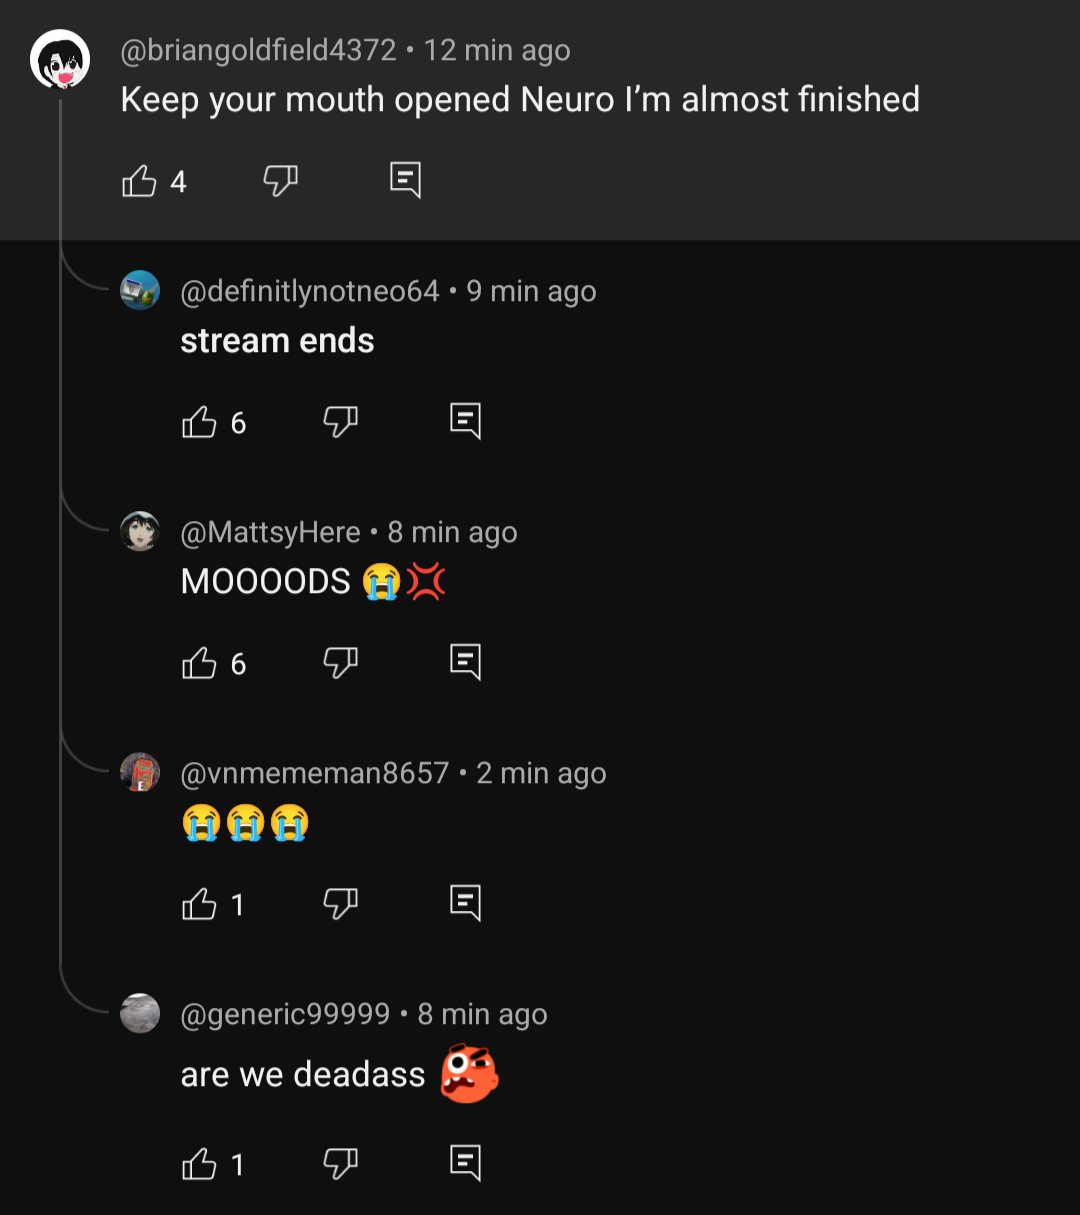The height and width of the screenshot is (1215, 1080).
Task: Like the "MOOOODS" reply by @MattsyHere
Action: point(200,663)
